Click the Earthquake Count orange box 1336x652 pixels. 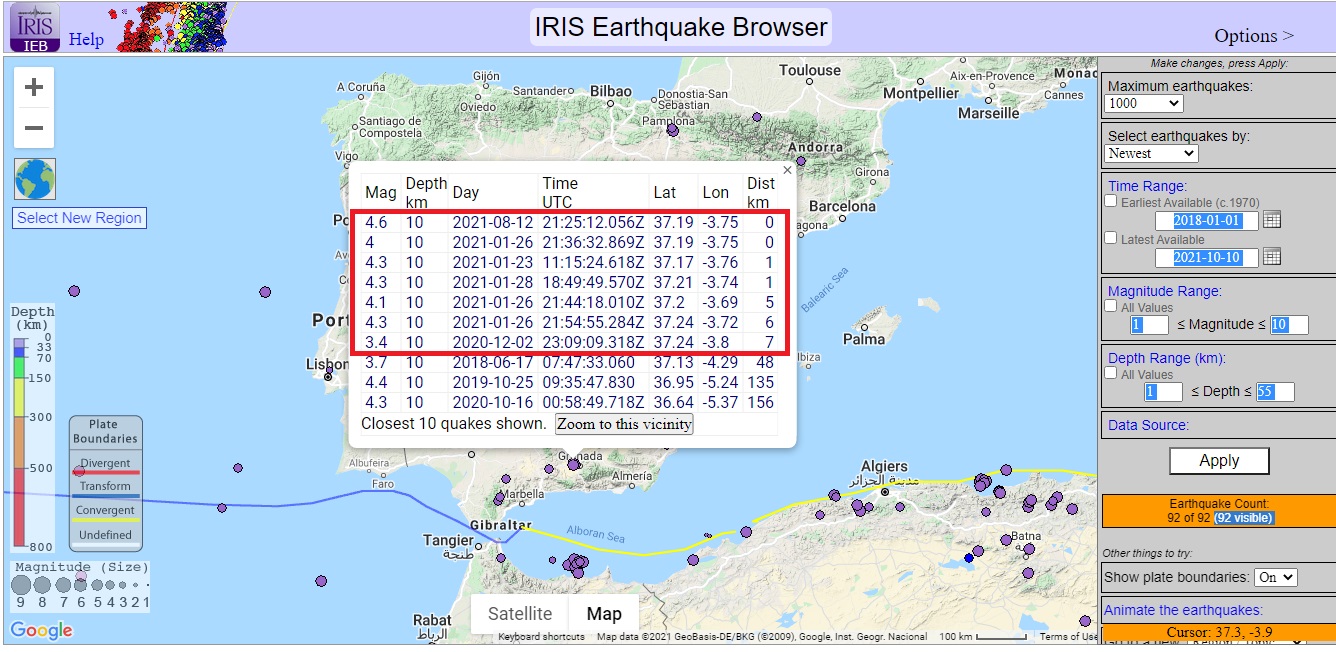click(x=1218, y=511)
